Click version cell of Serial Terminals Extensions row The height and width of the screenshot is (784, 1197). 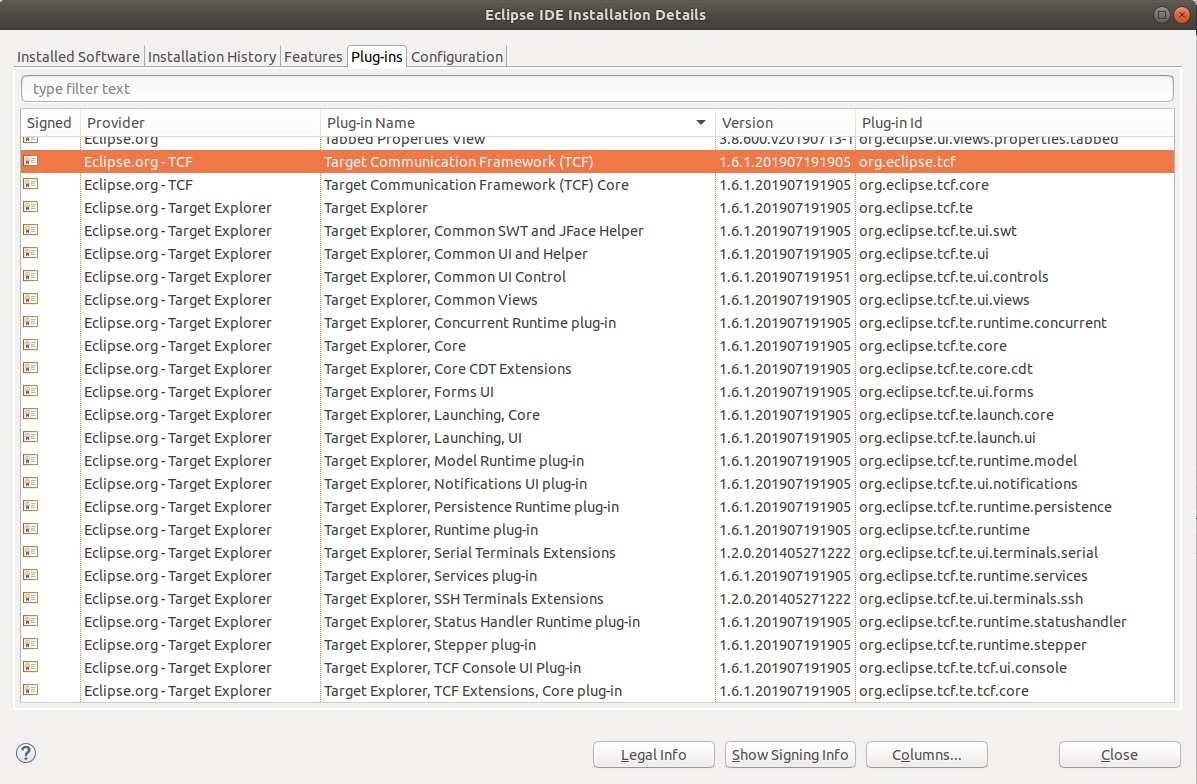coord(785,553)
